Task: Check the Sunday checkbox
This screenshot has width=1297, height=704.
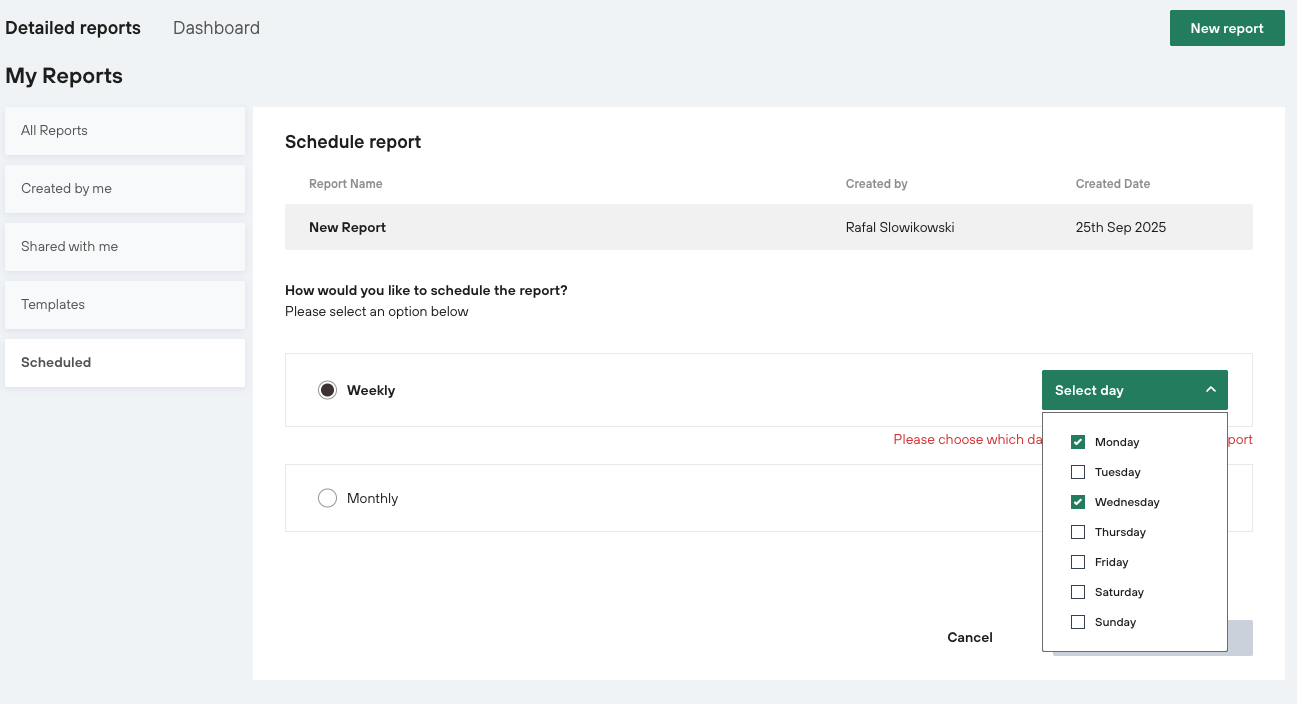Action: (1078, 622)
